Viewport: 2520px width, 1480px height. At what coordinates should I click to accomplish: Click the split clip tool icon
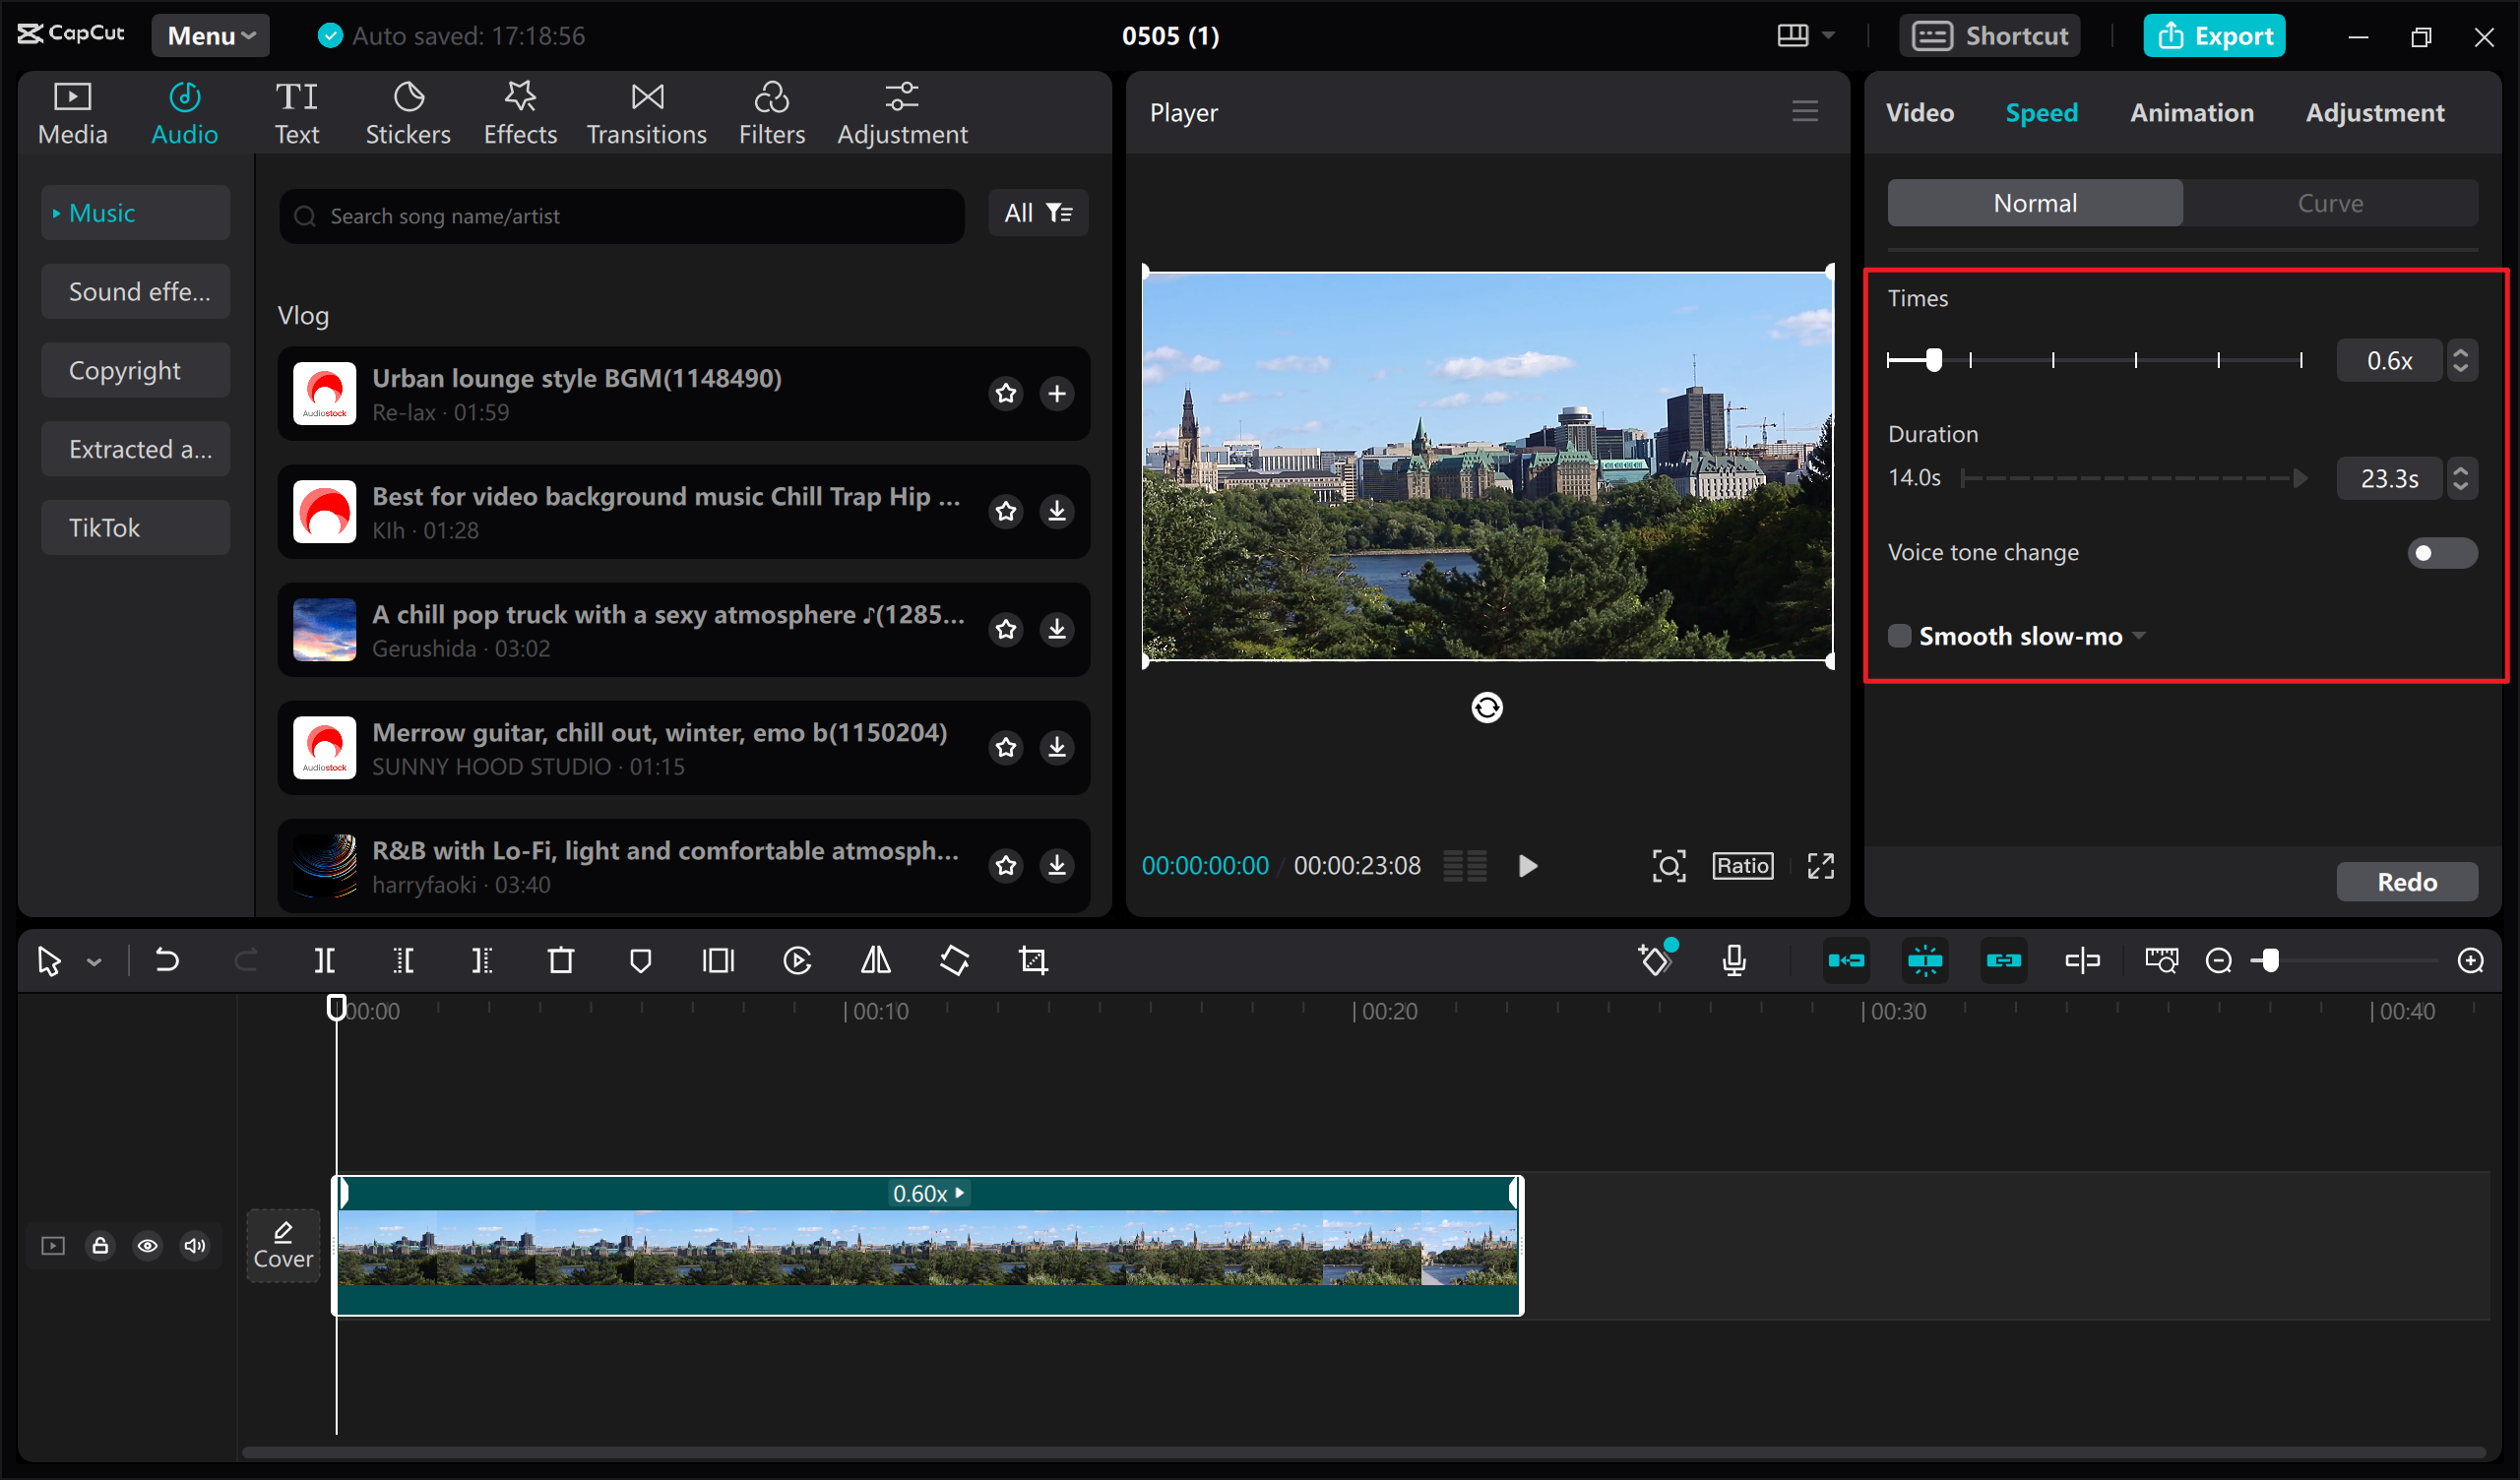324,961
